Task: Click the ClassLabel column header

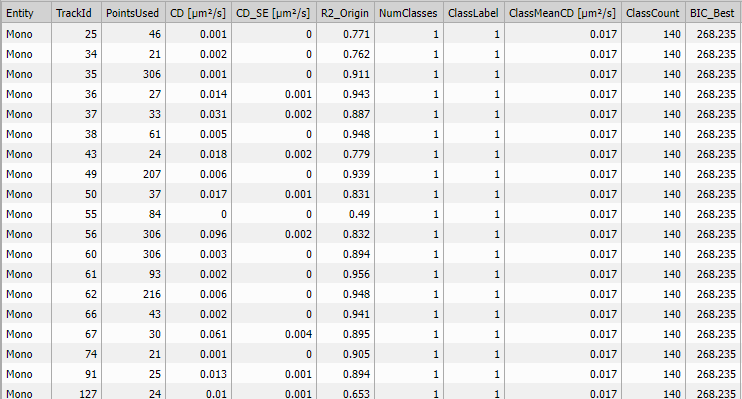Action: [474, 13]
